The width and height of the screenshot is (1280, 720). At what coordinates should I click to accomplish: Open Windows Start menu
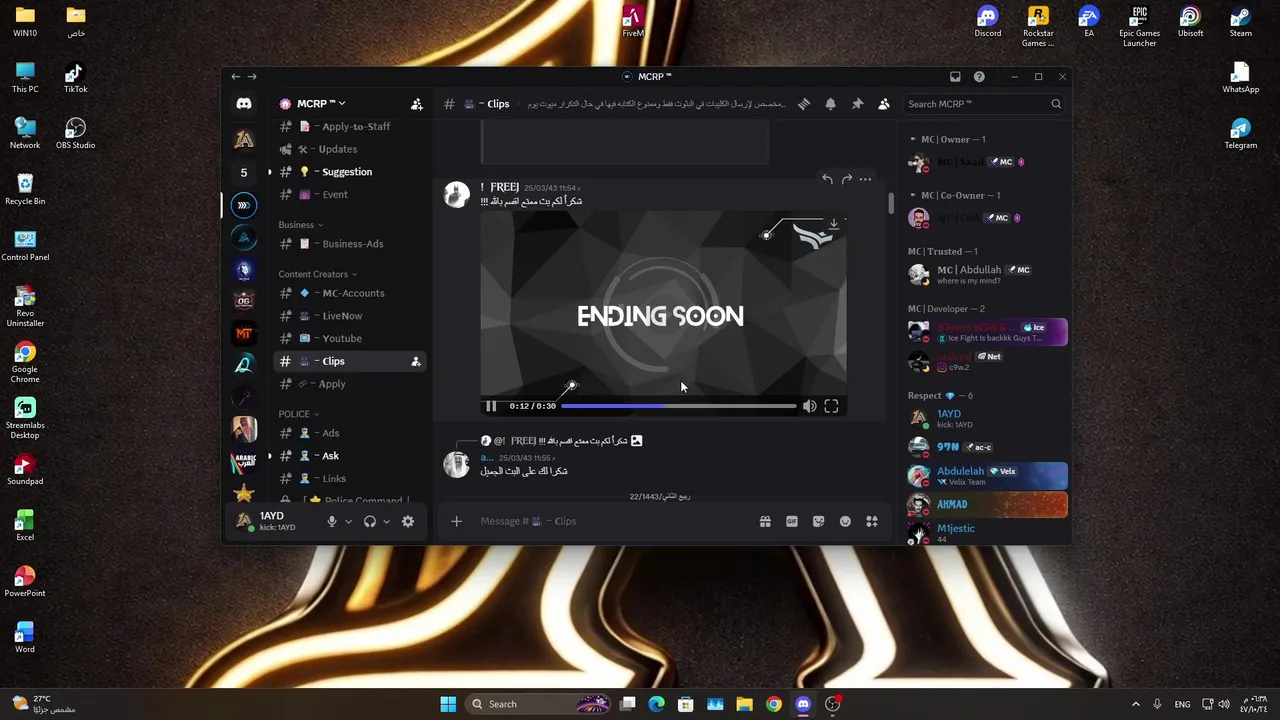point(448,704)
